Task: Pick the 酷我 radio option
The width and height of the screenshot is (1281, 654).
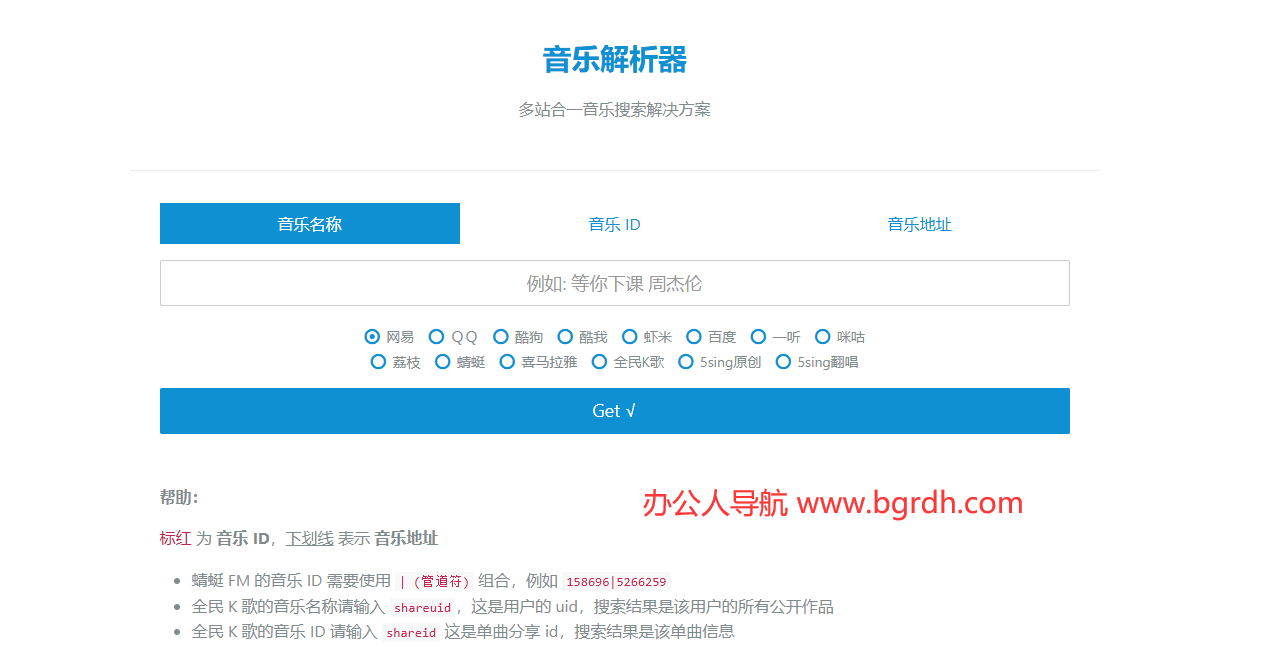Action: click(x=565, y=337)
